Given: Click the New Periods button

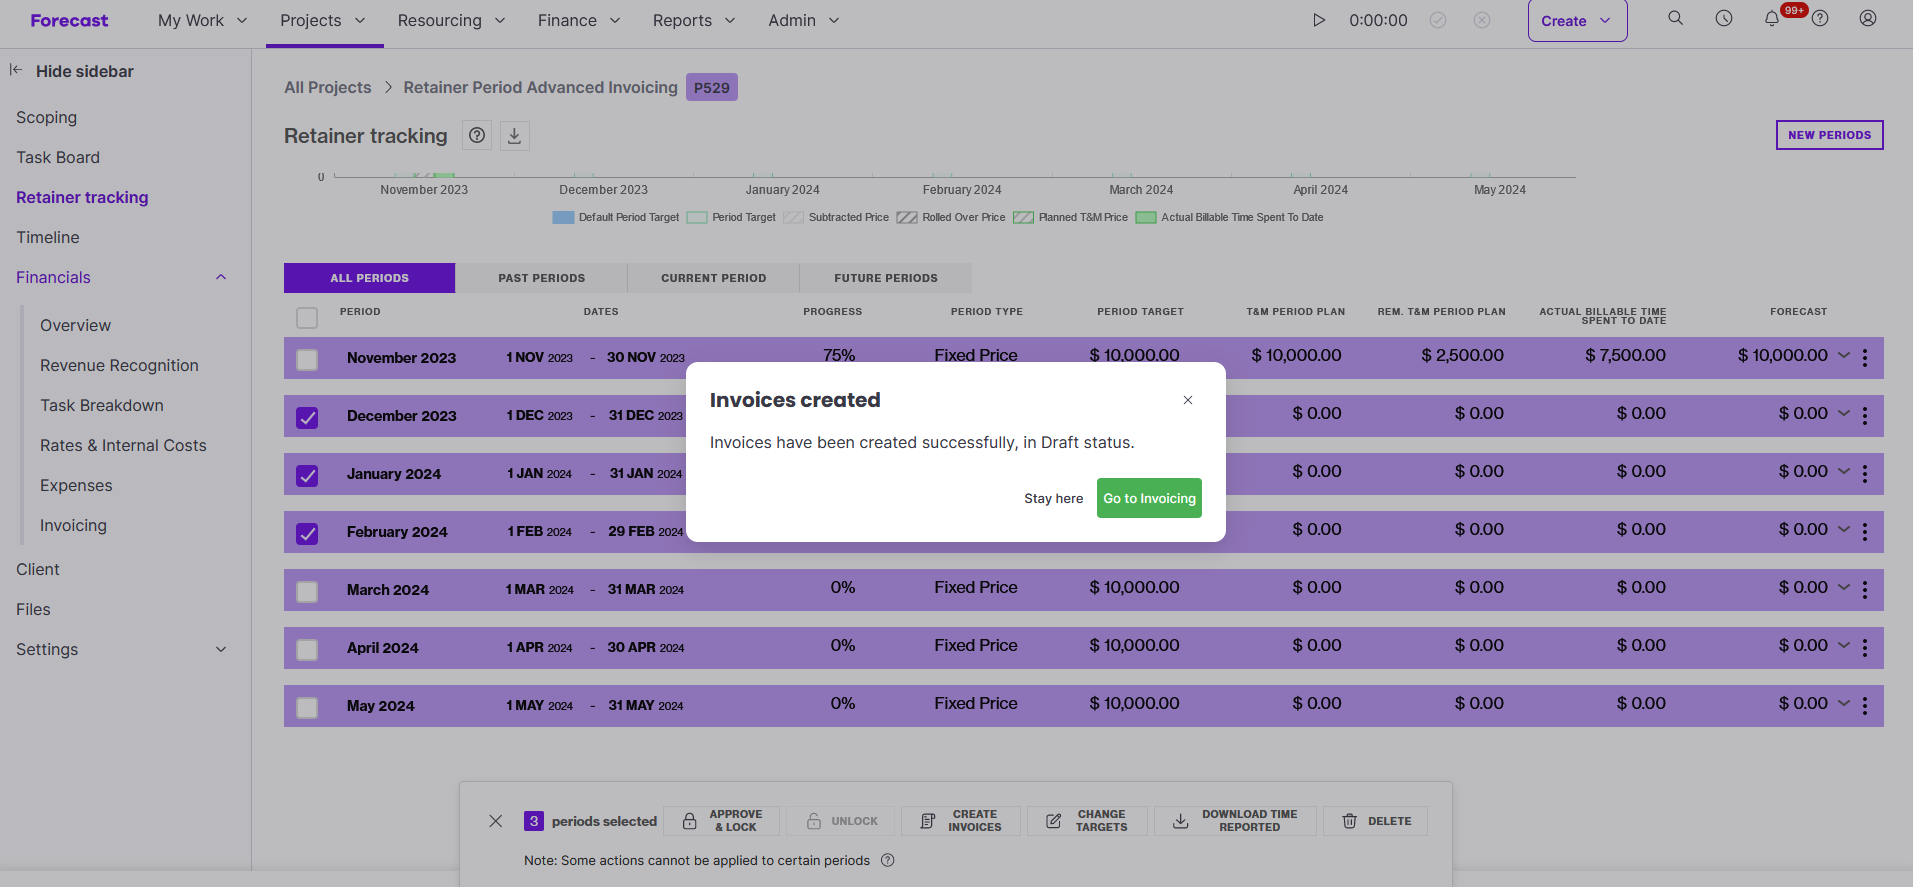Looking at the screenshot, I should [x=1829, y=135].
